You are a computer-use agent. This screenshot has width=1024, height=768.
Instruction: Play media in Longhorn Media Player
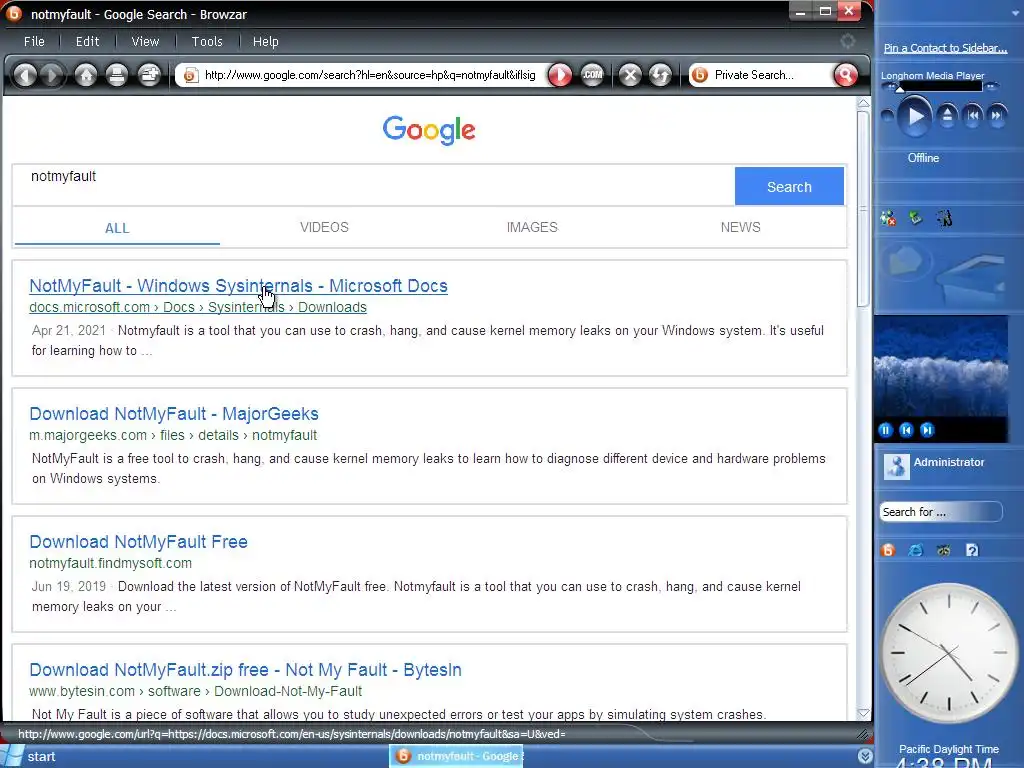(915, 116)
